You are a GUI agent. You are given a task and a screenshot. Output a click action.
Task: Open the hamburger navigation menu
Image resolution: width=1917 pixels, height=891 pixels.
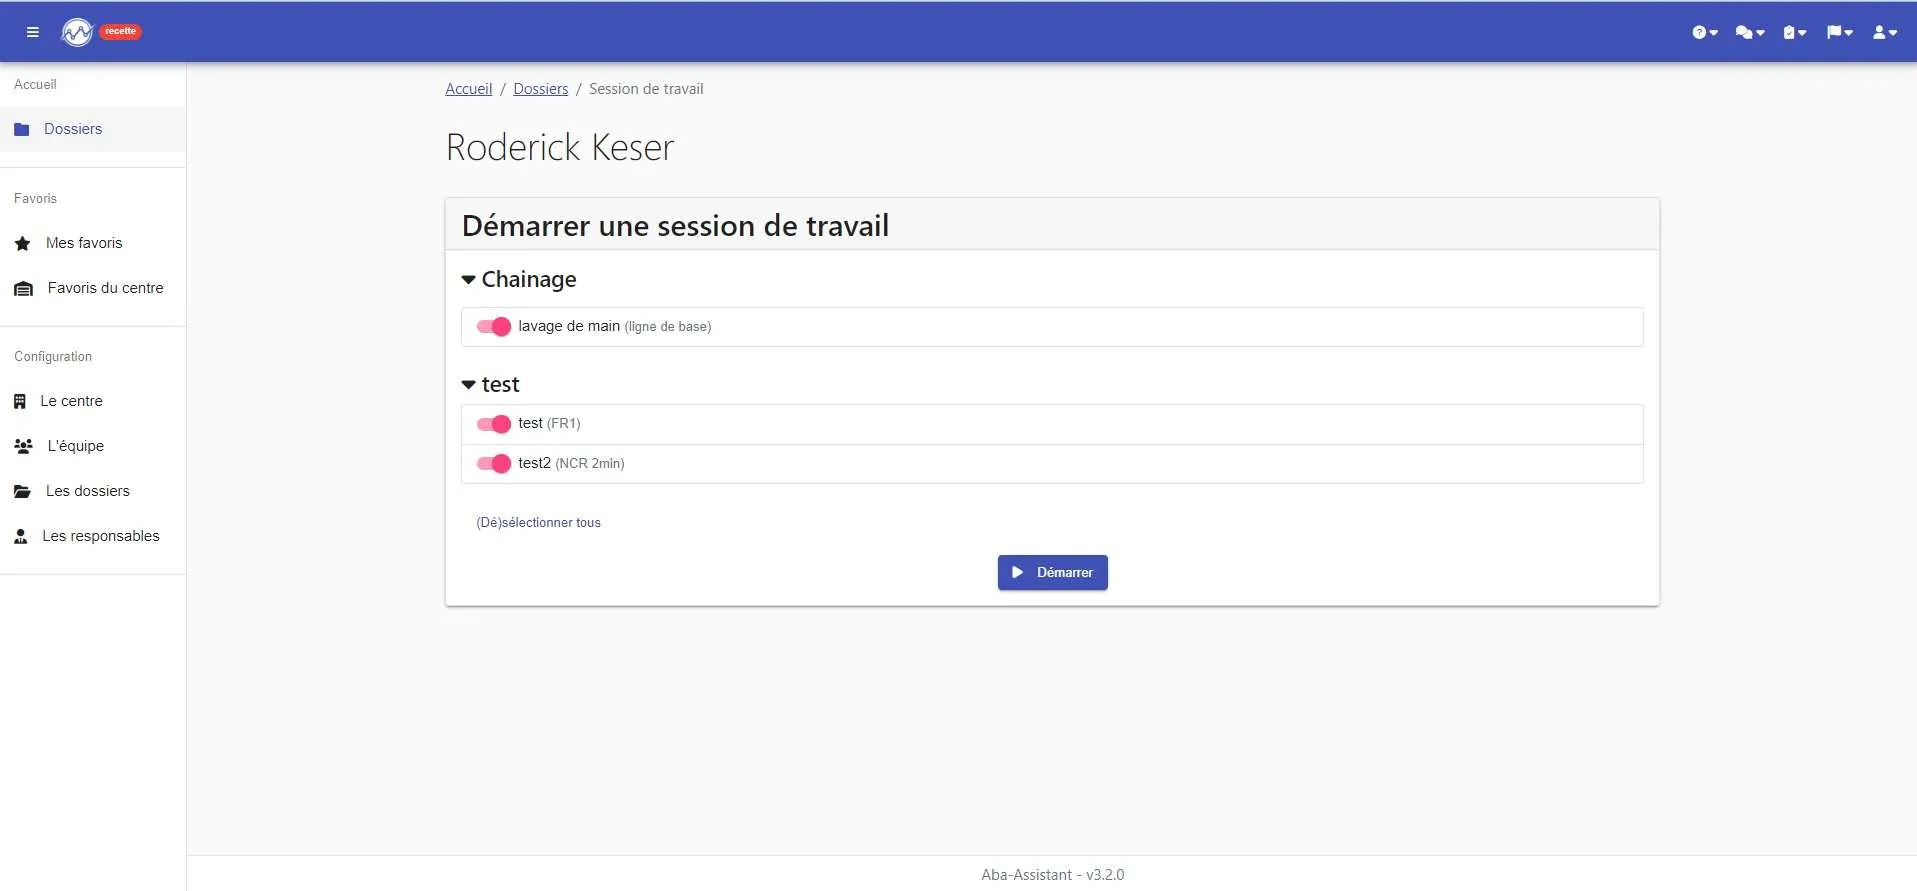point(32,32)
